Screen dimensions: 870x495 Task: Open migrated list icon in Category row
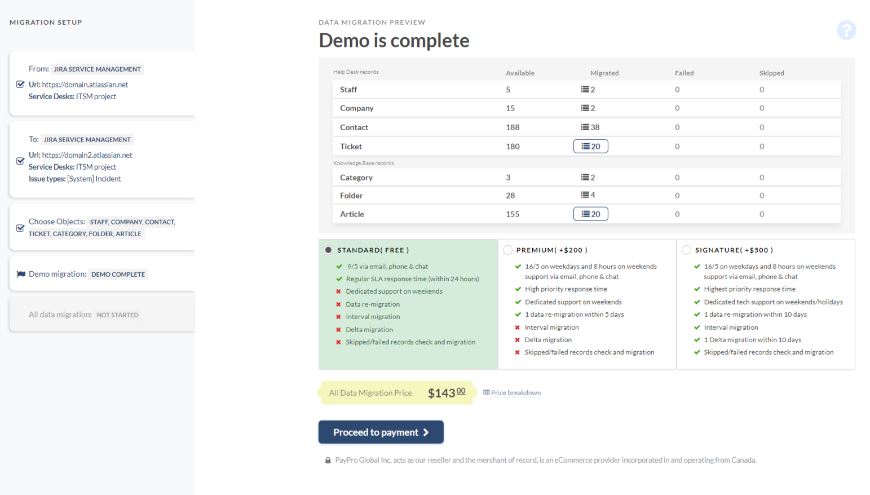coord(585,178)
